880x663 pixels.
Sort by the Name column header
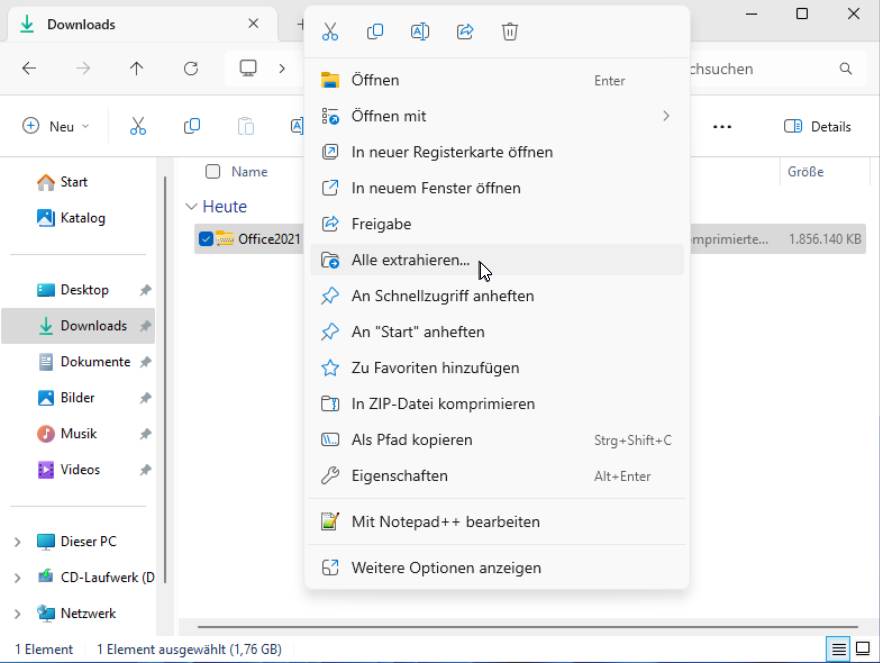coord(249,172)
